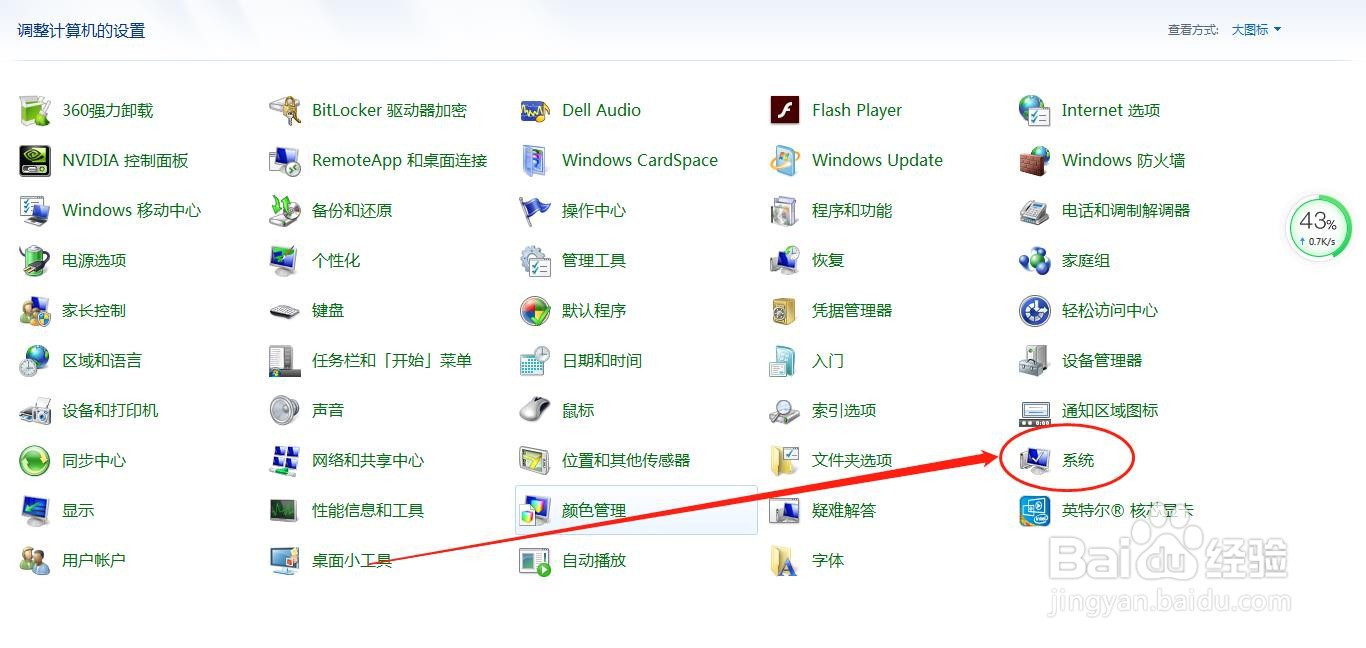Open 凭据管理器 safe icon
This screenshot has height=648, width=1366.
(785, 310)
